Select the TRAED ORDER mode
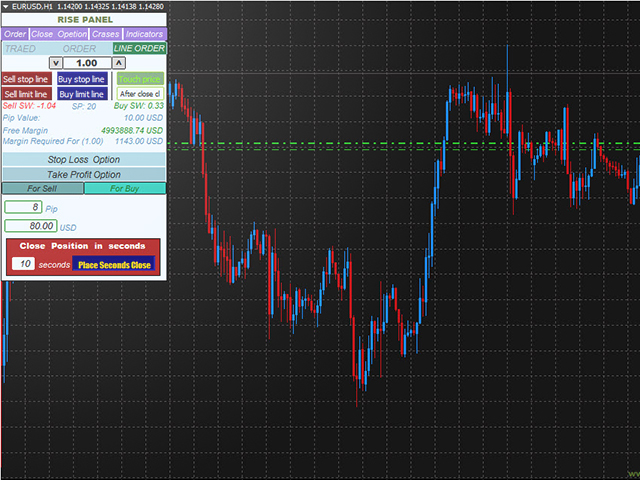The width and height of the screenshot is (640, 480). tap(58, 49)
